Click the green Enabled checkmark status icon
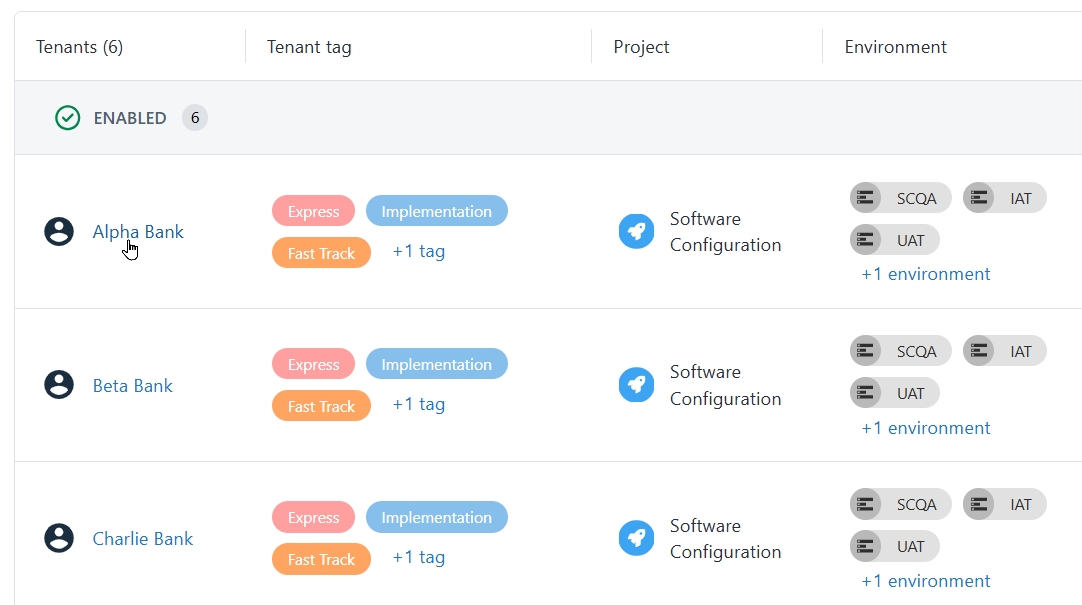1082x605 pixels. (67, 118)
